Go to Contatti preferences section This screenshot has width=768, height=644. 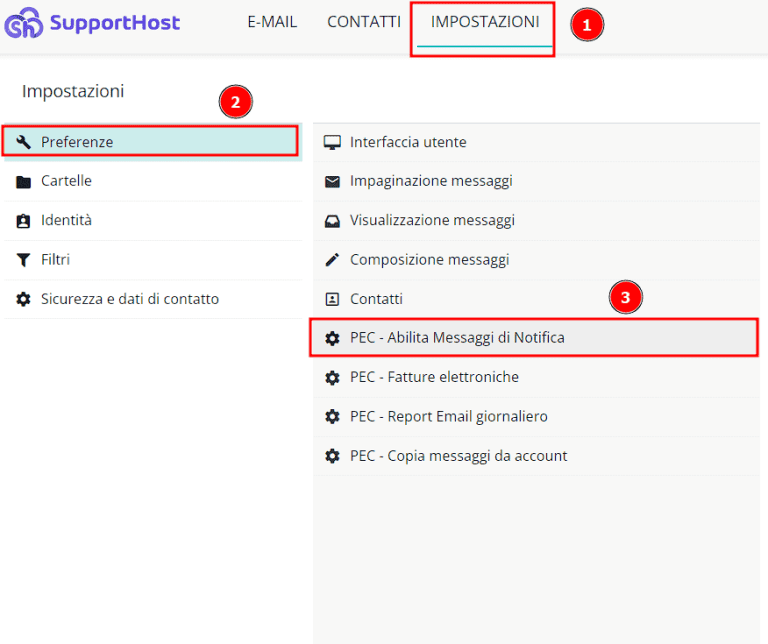(x=376, y=299)
